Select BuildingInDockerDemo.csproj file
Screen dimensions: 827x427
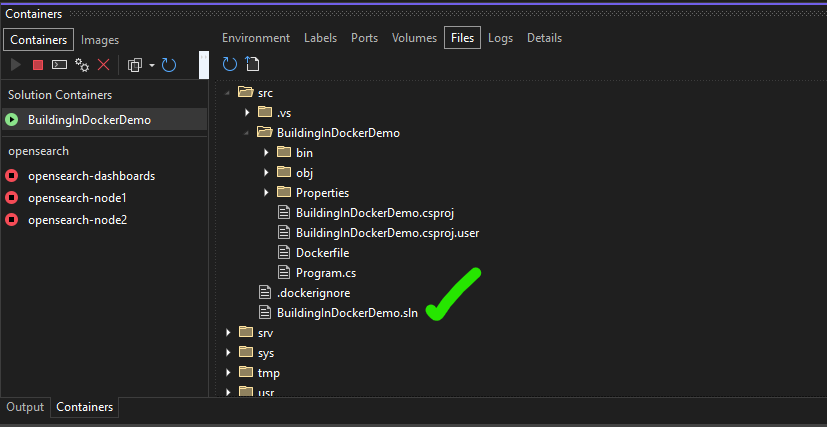(x=375, y=213)
